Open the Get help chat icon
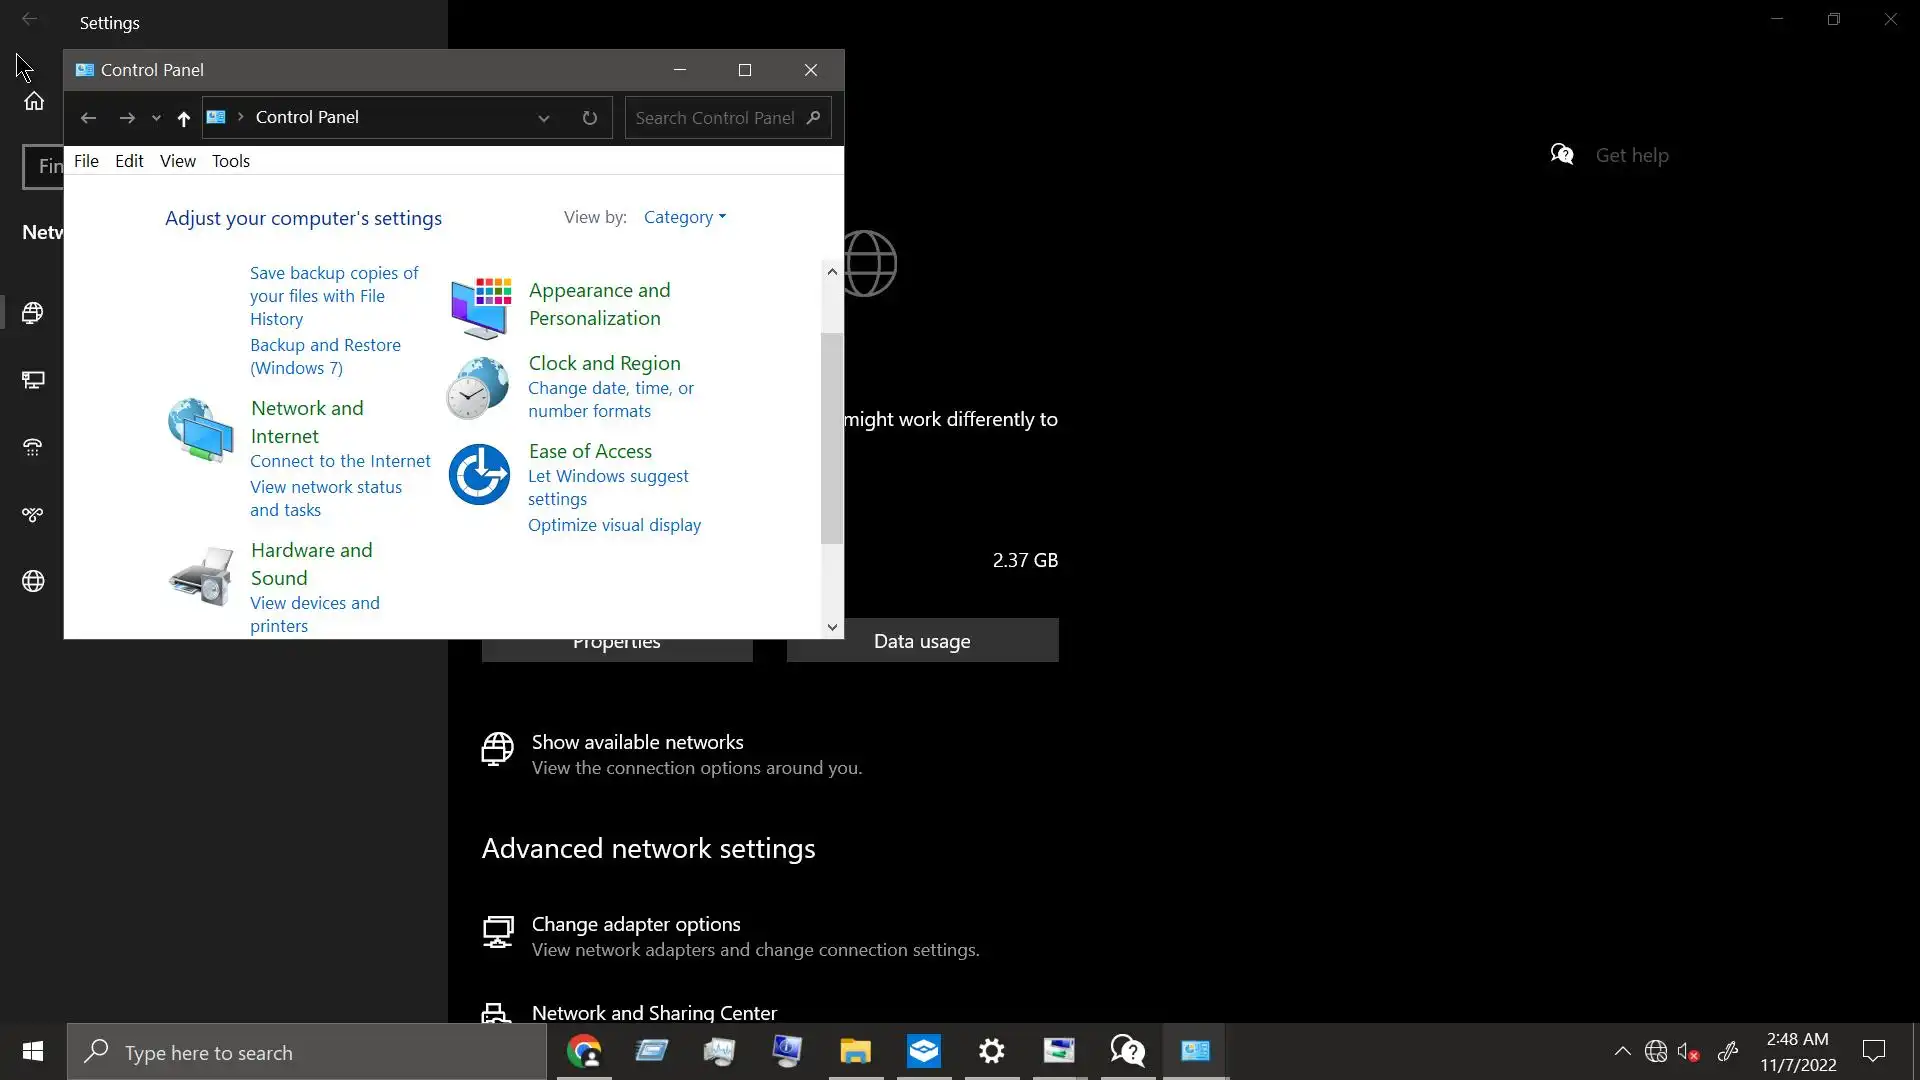Screen dimensions: 1920x1080 click(x=1562, y=155)
